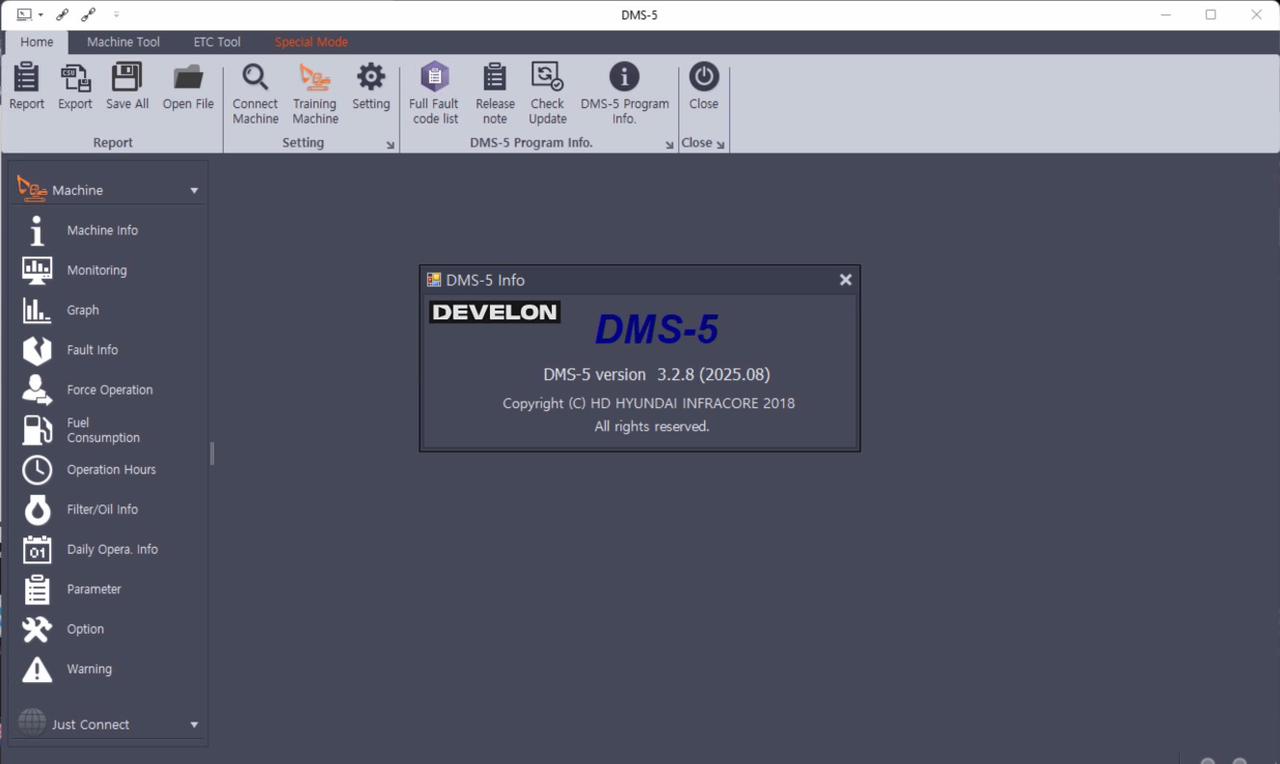Click the sidebar splitter handle
The height and width of the screenshot is (764, 1280).
tap(212, 454)
